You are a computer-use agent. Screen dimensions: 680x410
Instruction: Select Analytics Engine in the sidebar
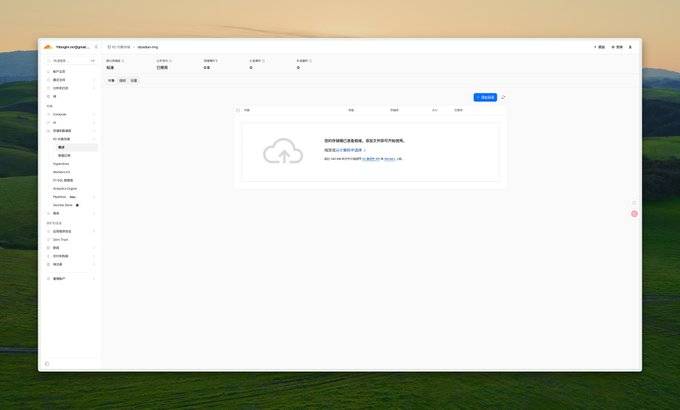pyautogui.click(x=65, y=188)
